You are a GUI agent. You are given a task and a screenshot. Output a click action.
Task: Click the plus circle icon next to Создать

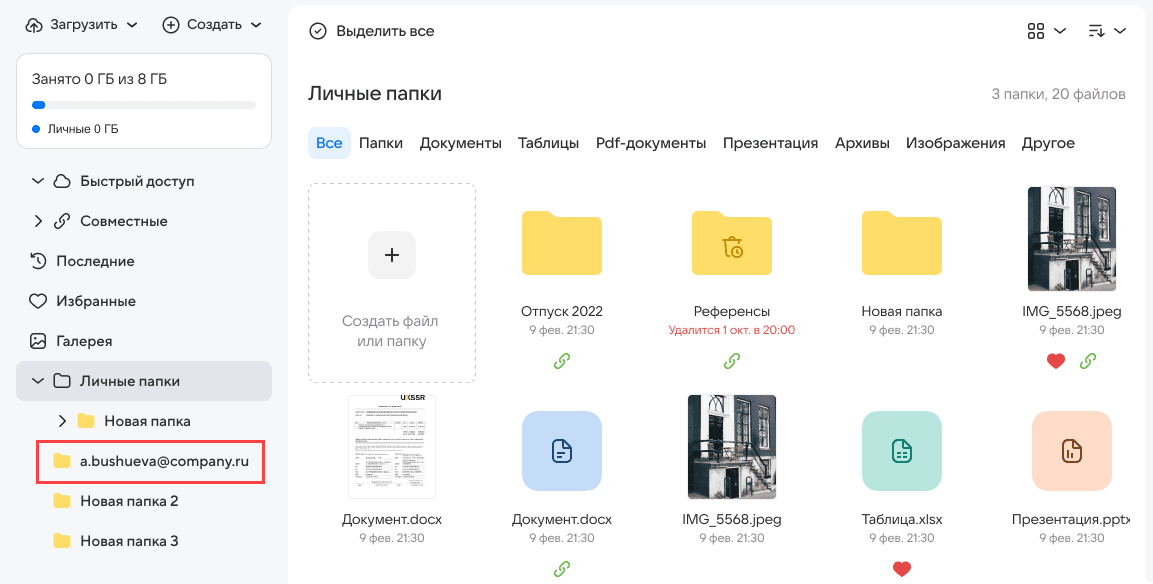click(x=171, y=25)
